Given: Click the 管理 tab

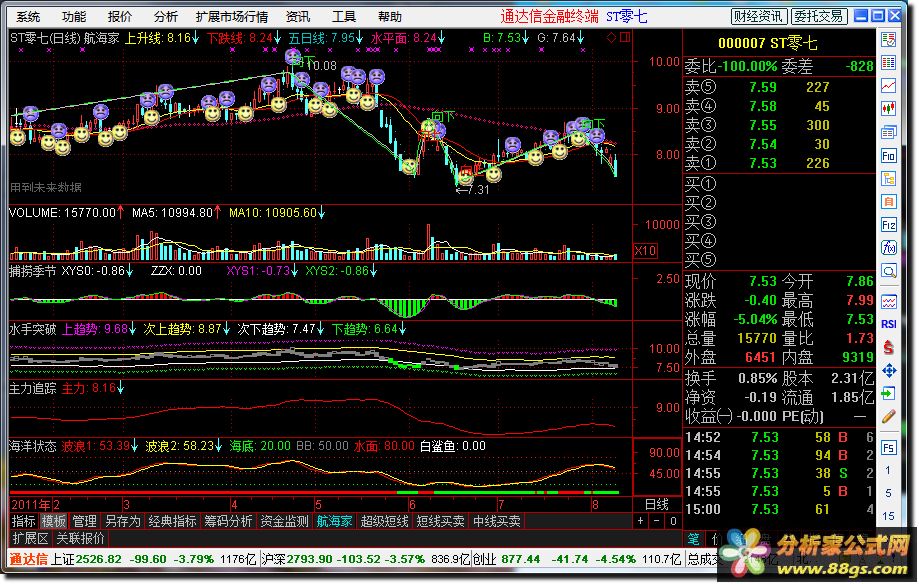Looking at the screenshot, I should (84, 521).
